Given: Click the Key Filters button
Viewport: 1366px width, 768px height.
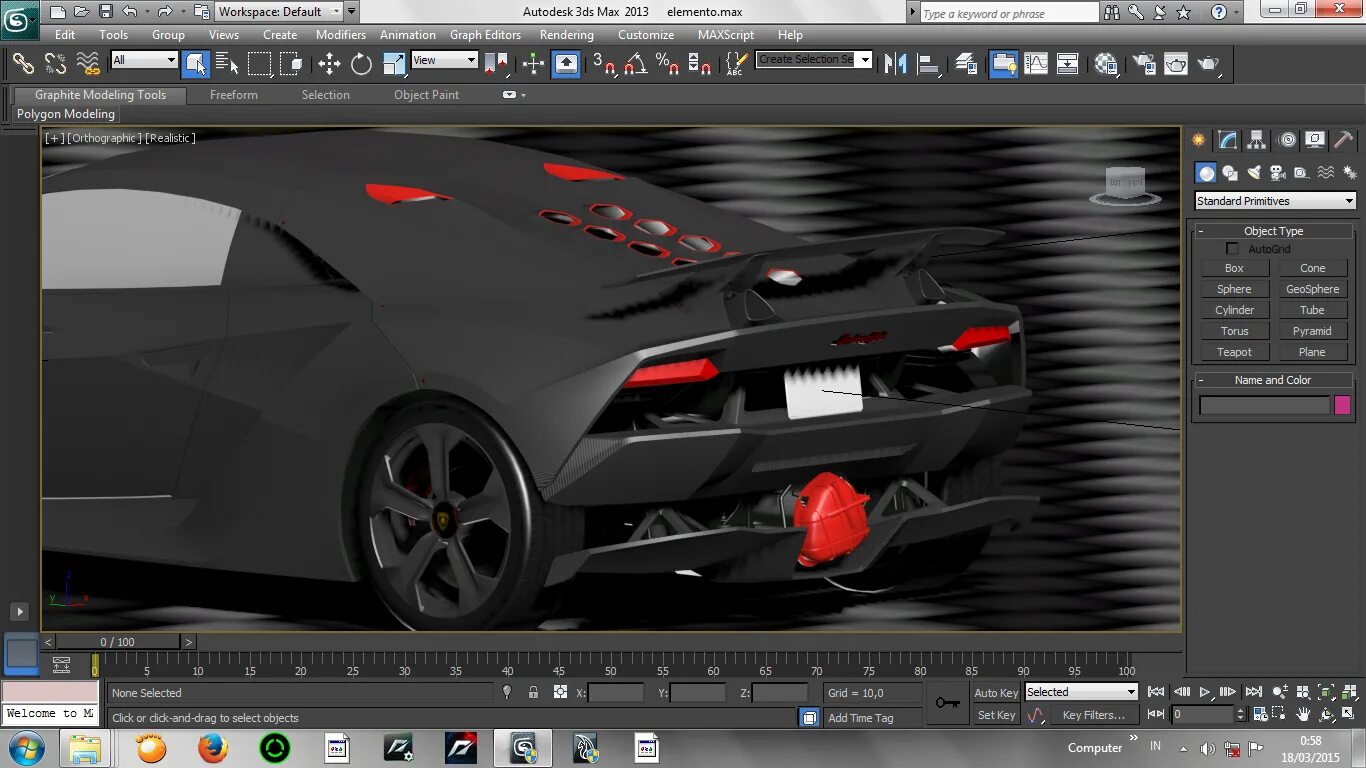Looking at the screenshot, I should click(1093, 715).
